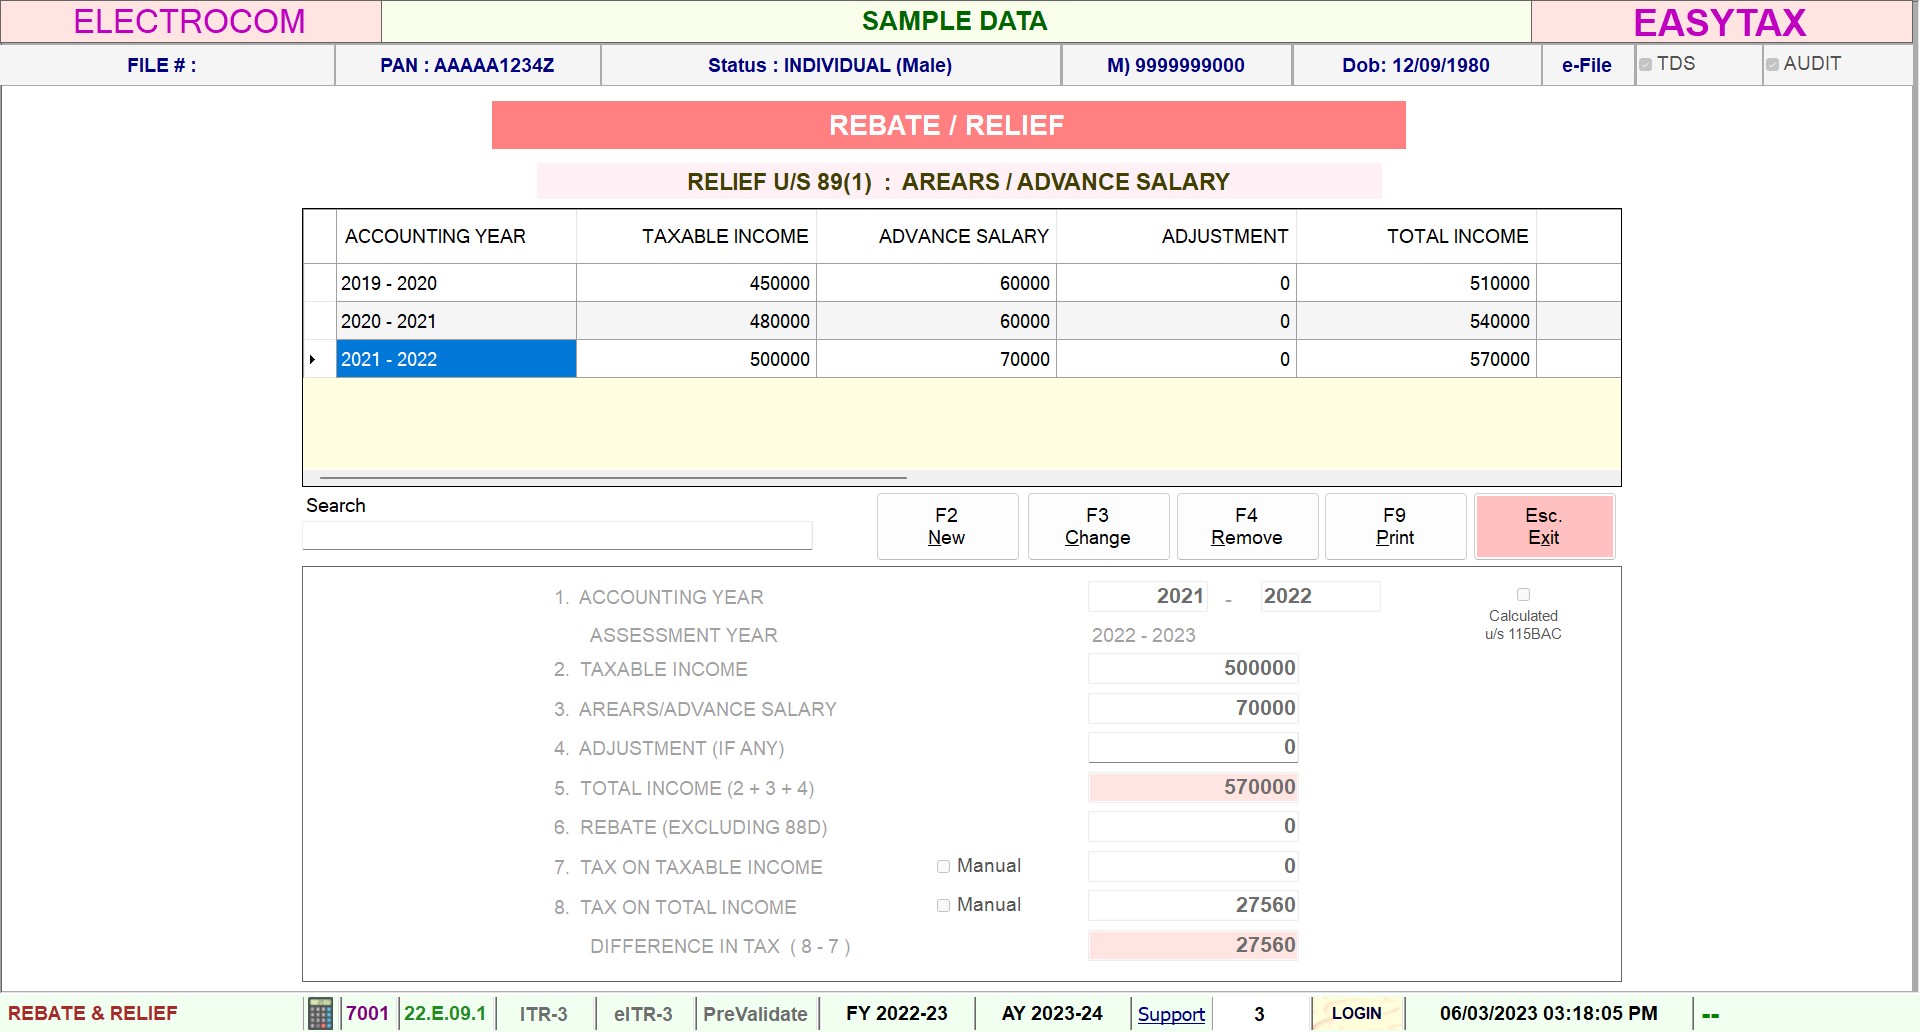The width and height of the screenshot is (1920, 1032).
Task: Click the accounting year start field 2021
Action: [x=1148, y=596]
